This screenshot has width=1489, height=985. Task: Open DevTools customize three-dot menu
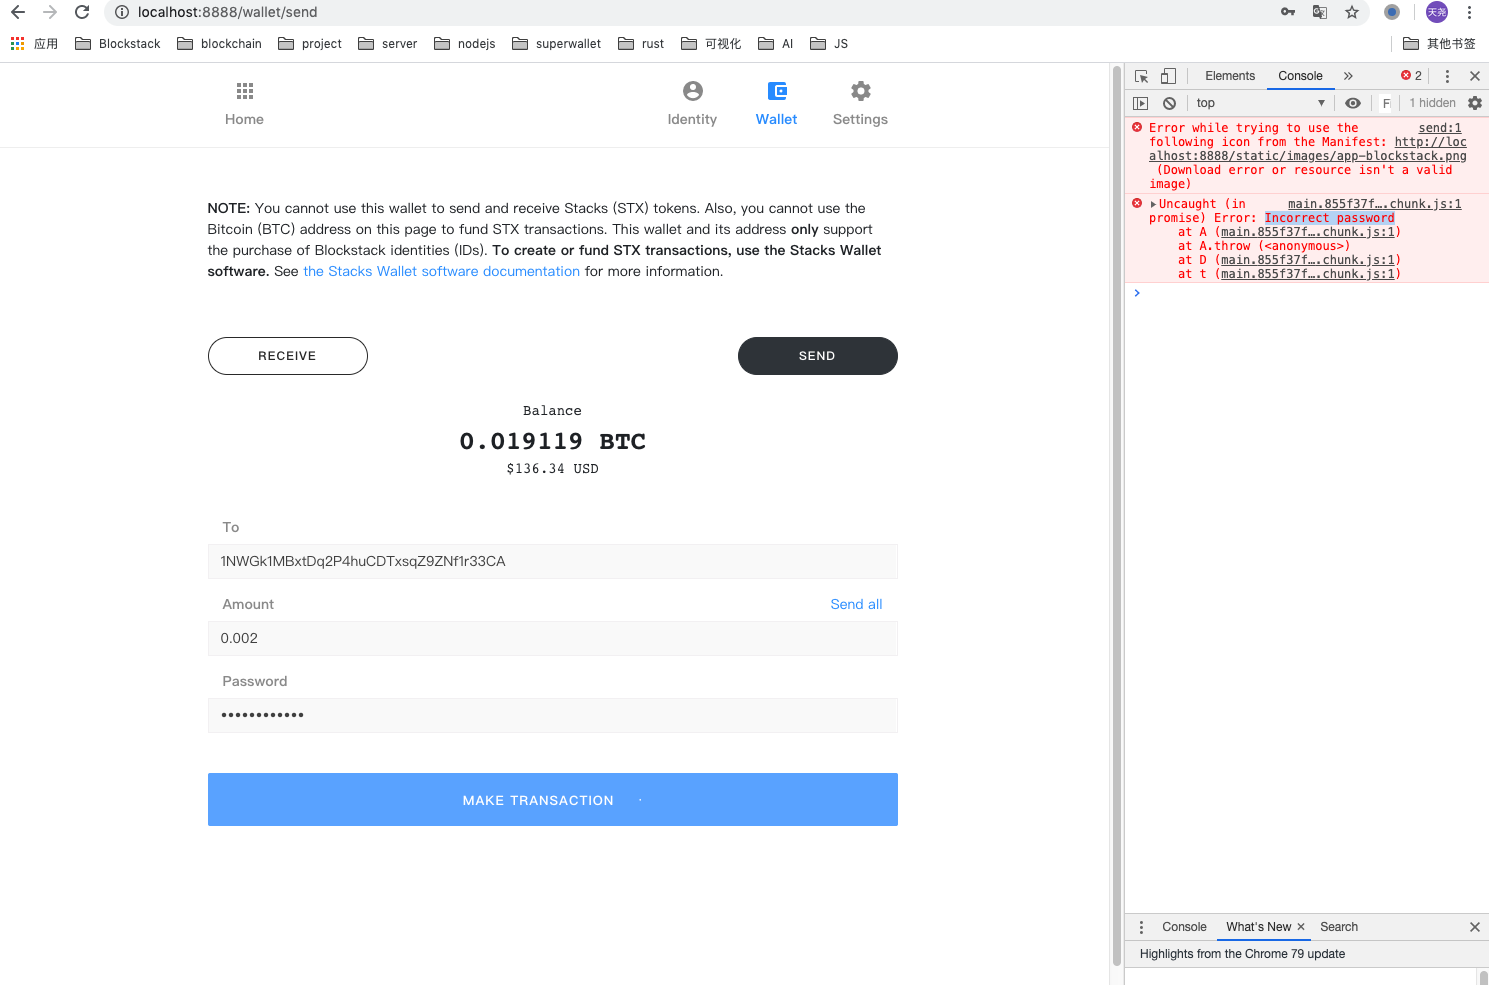click(x=1447, y=76)
